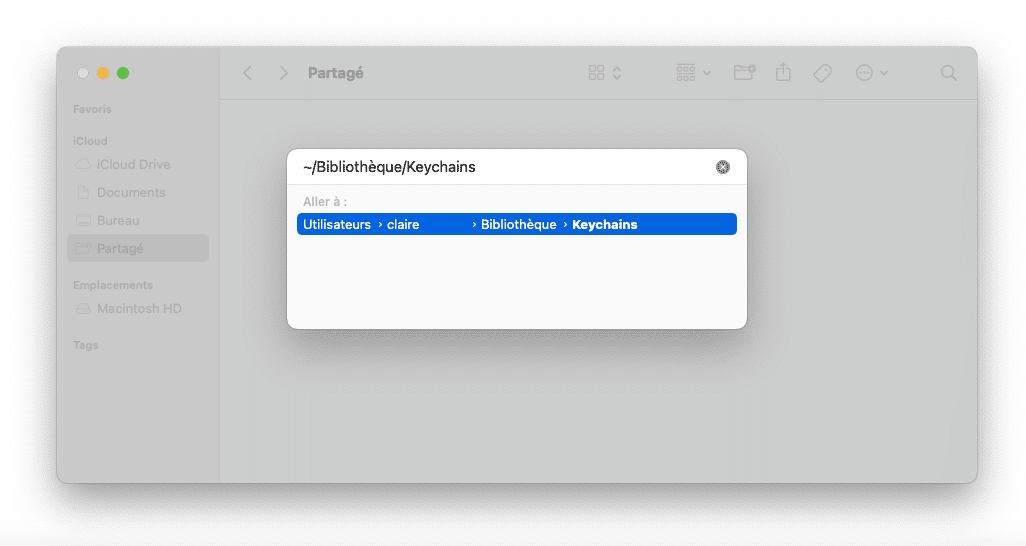Screen dimensions: 1026x546
Task: Select Partagé in the sidebar
Action: pos(120,248)
